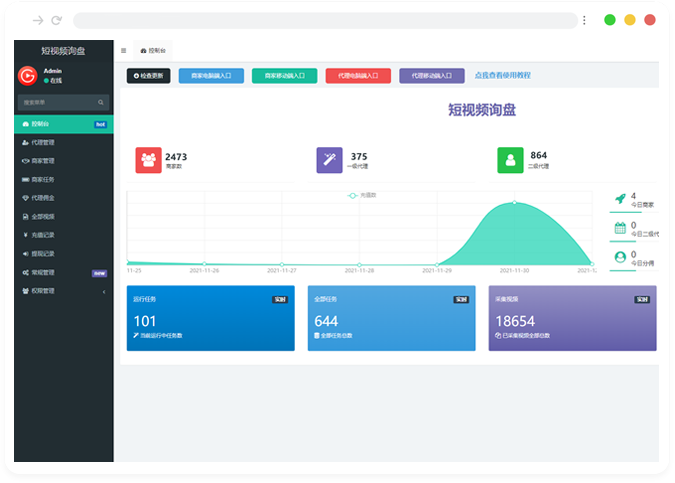Viewport: 675px width, 483px height.
Task: Open the 点我查看使用教程 link
Action: pyautogui.click(x=502, y=75)
